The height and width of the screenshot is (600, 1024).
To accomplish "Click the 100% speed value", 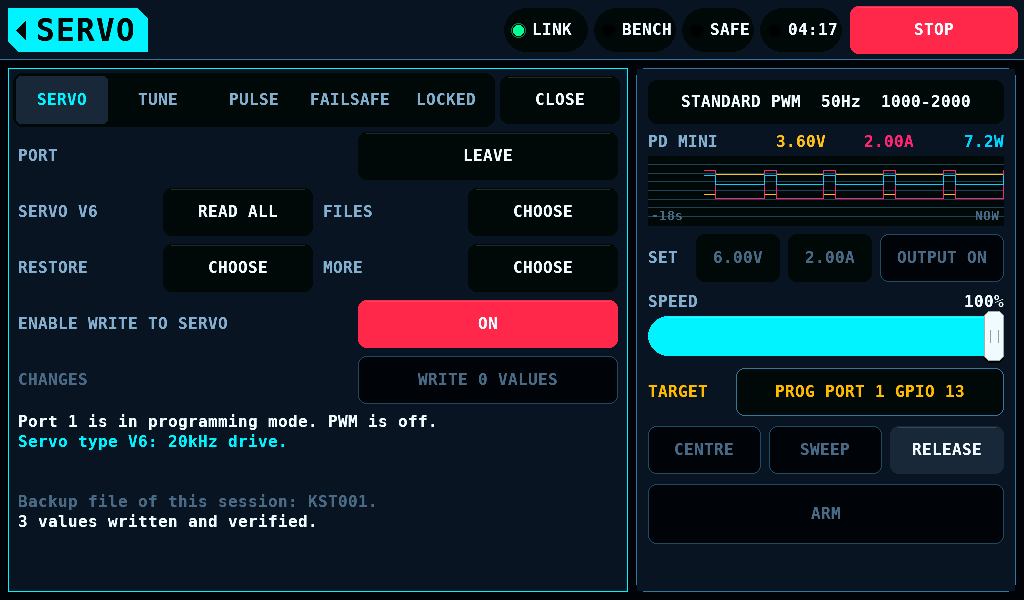I will 984,302.
